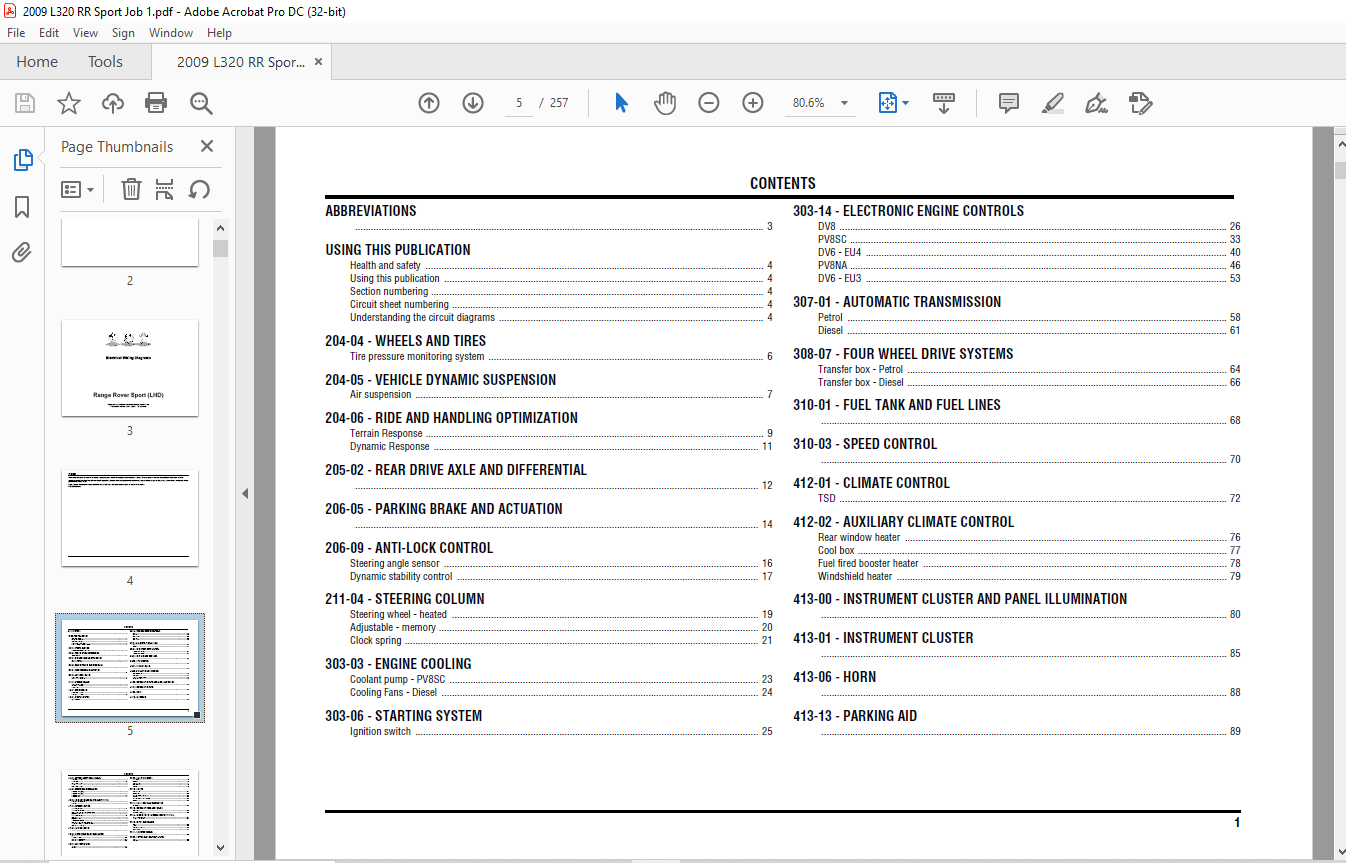Image resolution: width=1346 pixels, height=863 pixels.
Task: Click 'Tire pressure monitoring system' contents entry
Action: 417,357
